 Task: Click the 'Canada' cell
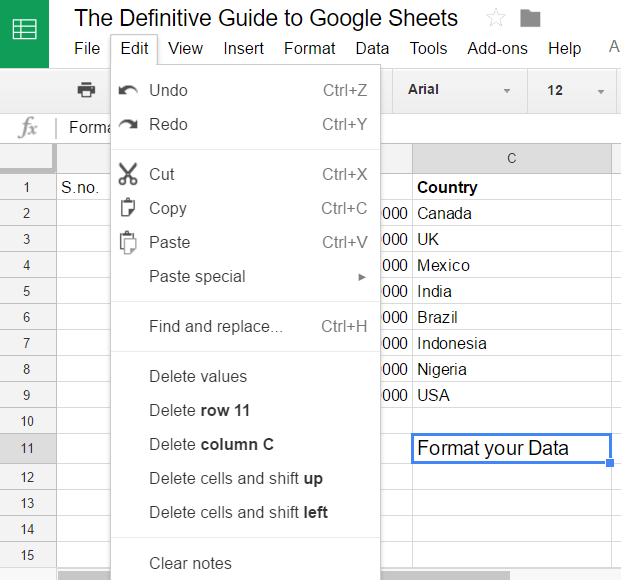tap(512, 213)
